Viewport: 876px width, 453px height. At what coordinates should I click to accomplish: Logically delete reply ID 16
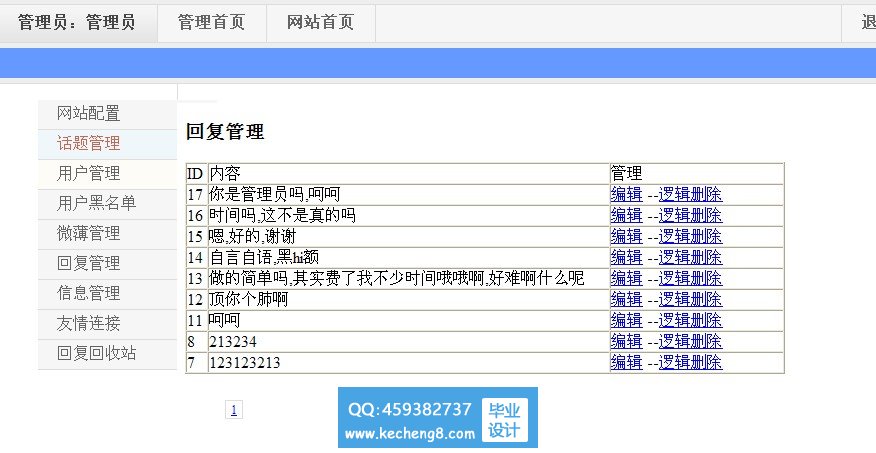(691, 216)
